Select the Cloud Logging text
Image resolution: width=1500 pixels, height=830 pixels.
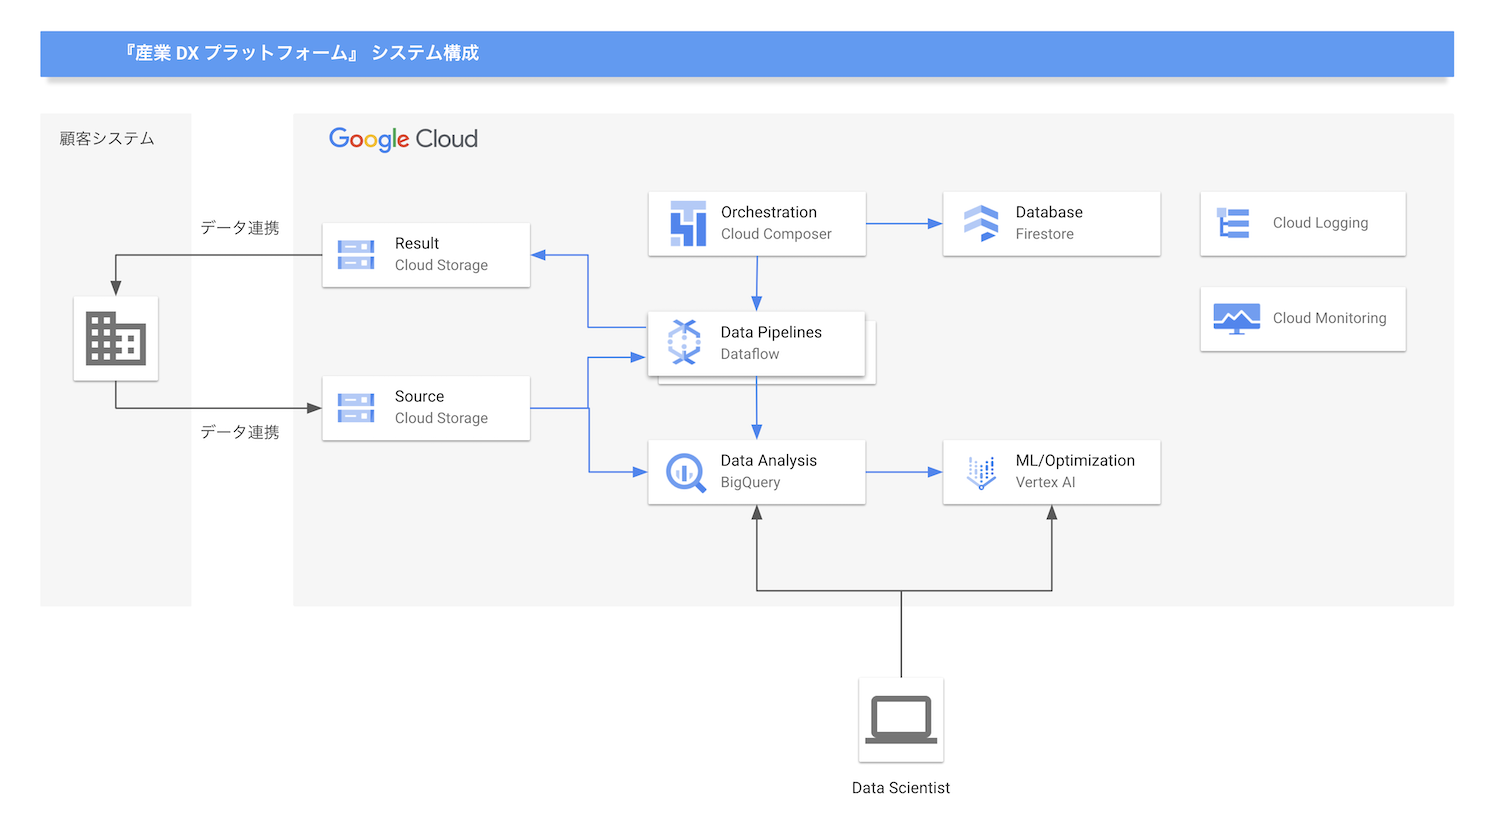coord(1320,223)
